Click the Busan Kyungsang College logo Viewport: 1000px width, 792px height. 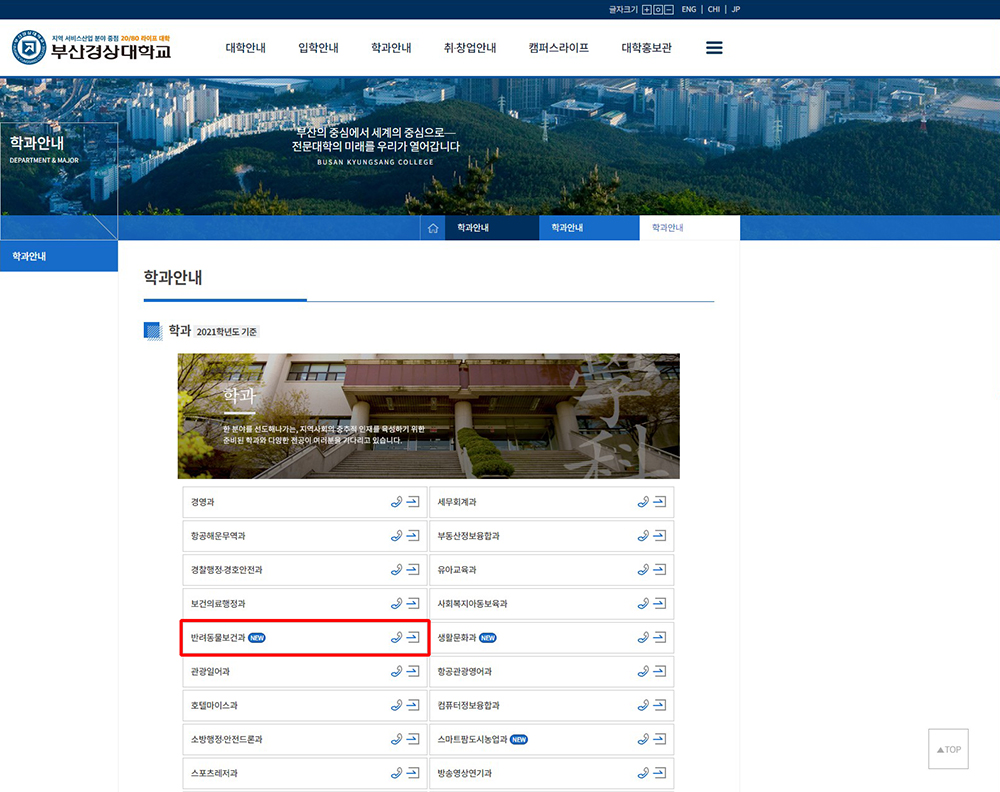point(92,47)
